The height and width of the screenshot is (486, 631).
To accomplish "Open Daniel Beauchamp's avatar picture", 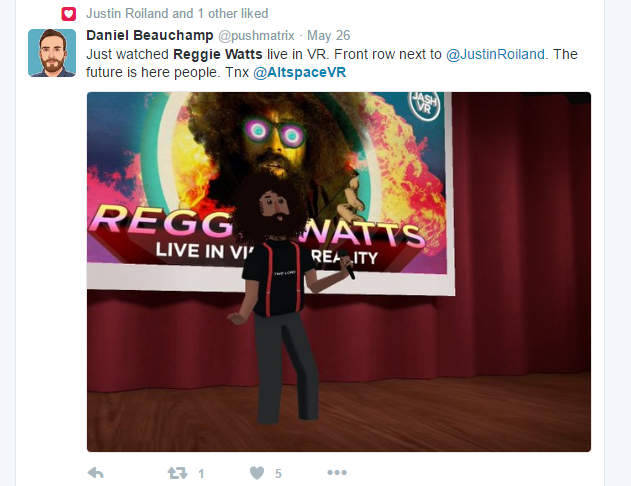I will point(52,53).
